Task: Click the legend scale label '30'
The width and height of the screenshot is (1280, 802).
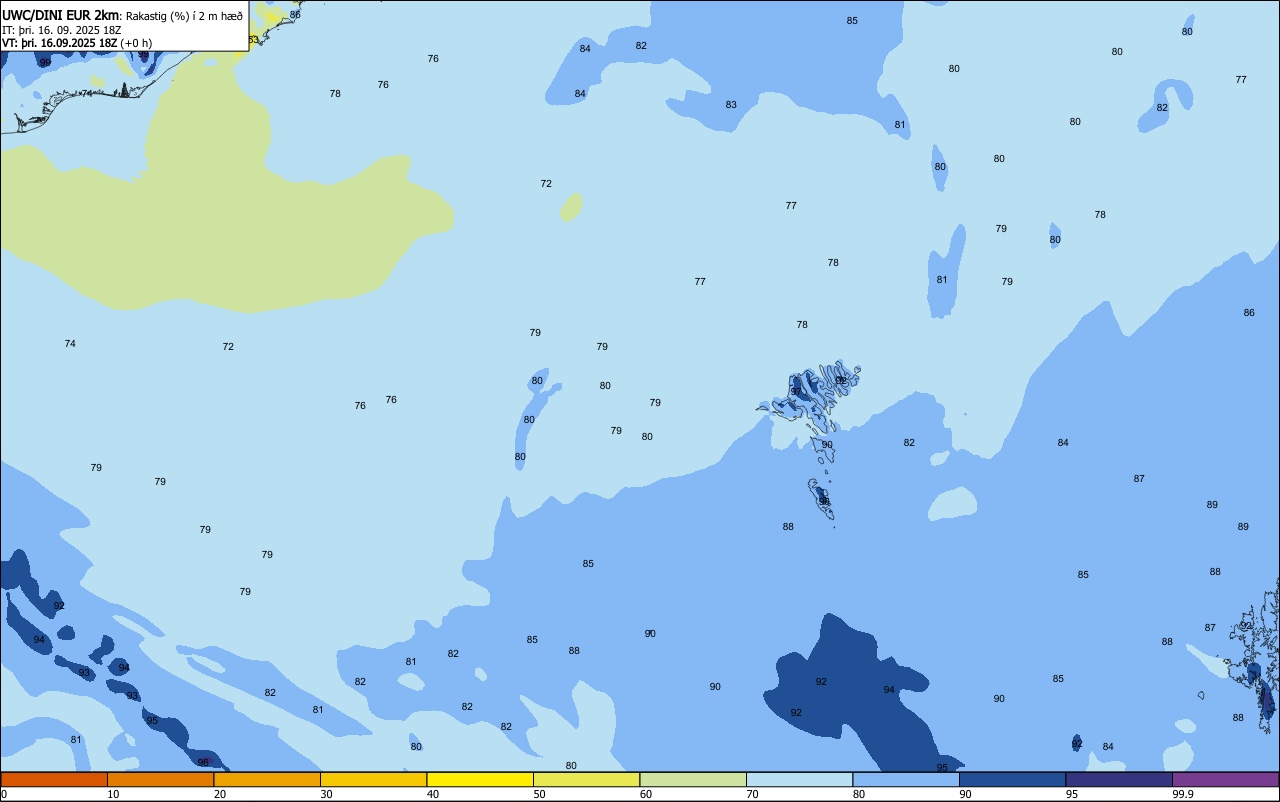Action: click(326, 794)
